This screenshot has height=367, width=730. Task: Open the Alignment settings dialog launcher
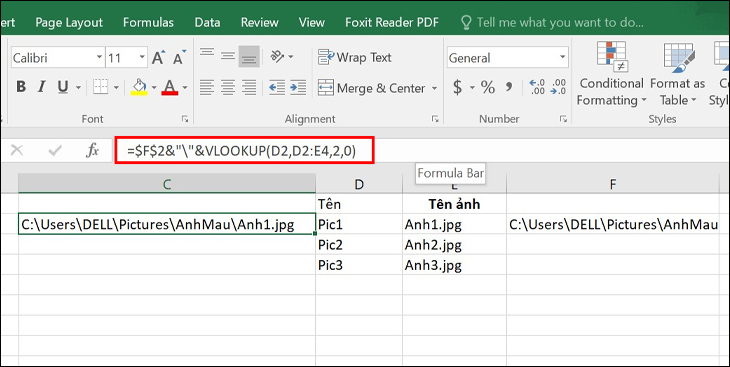click(435, 119)
